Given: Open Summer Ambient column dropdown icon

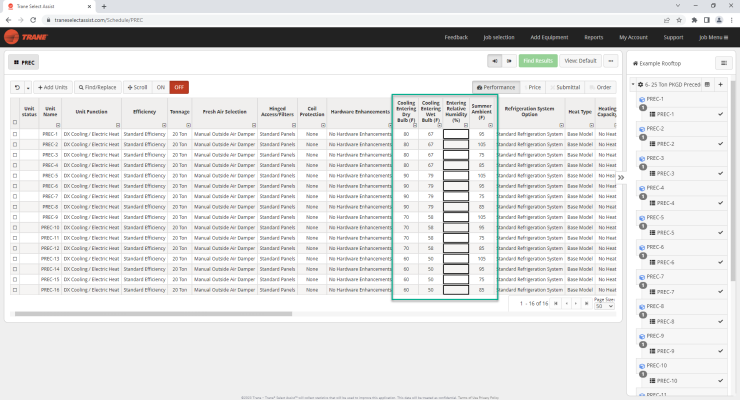Looking at the screenshot, I should click(490, 125).
